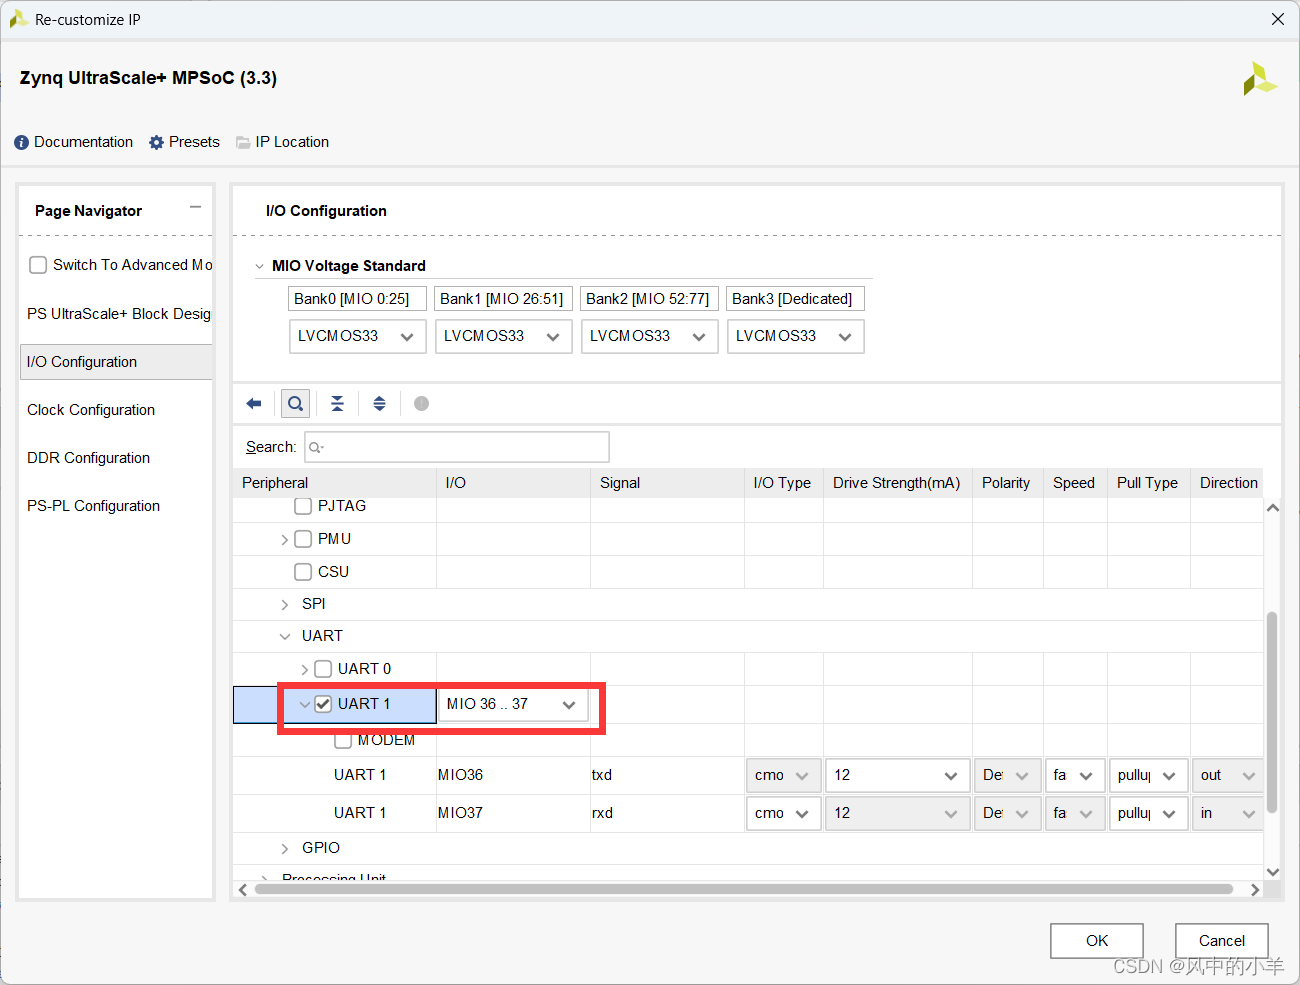Click the Search input field
The width and height of the screenshot is (1300, 985).
[x=457, y=447]
